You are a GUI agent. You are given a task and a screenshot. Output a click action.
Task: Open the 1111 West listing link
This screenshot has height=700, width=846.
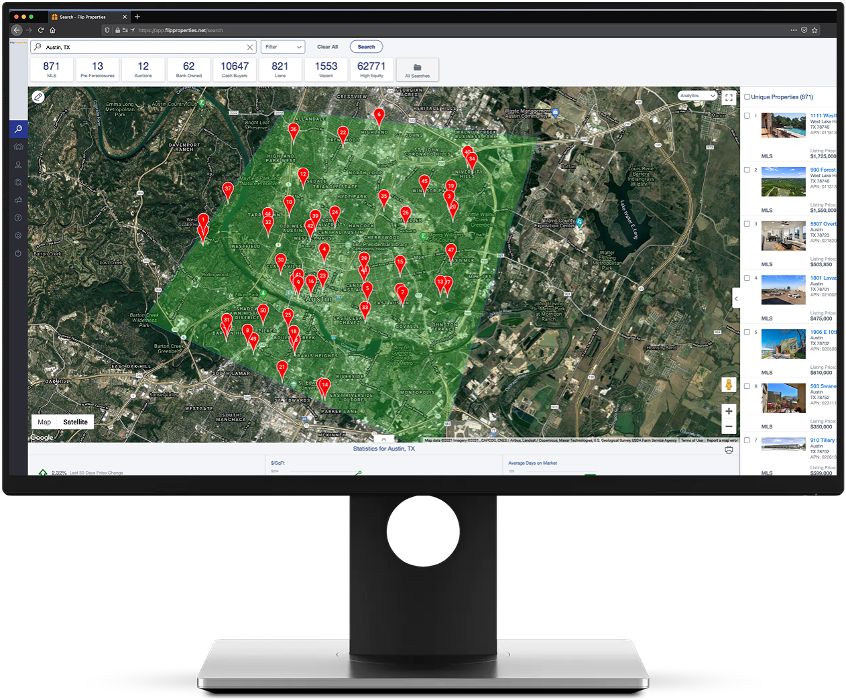coord(823,115)
